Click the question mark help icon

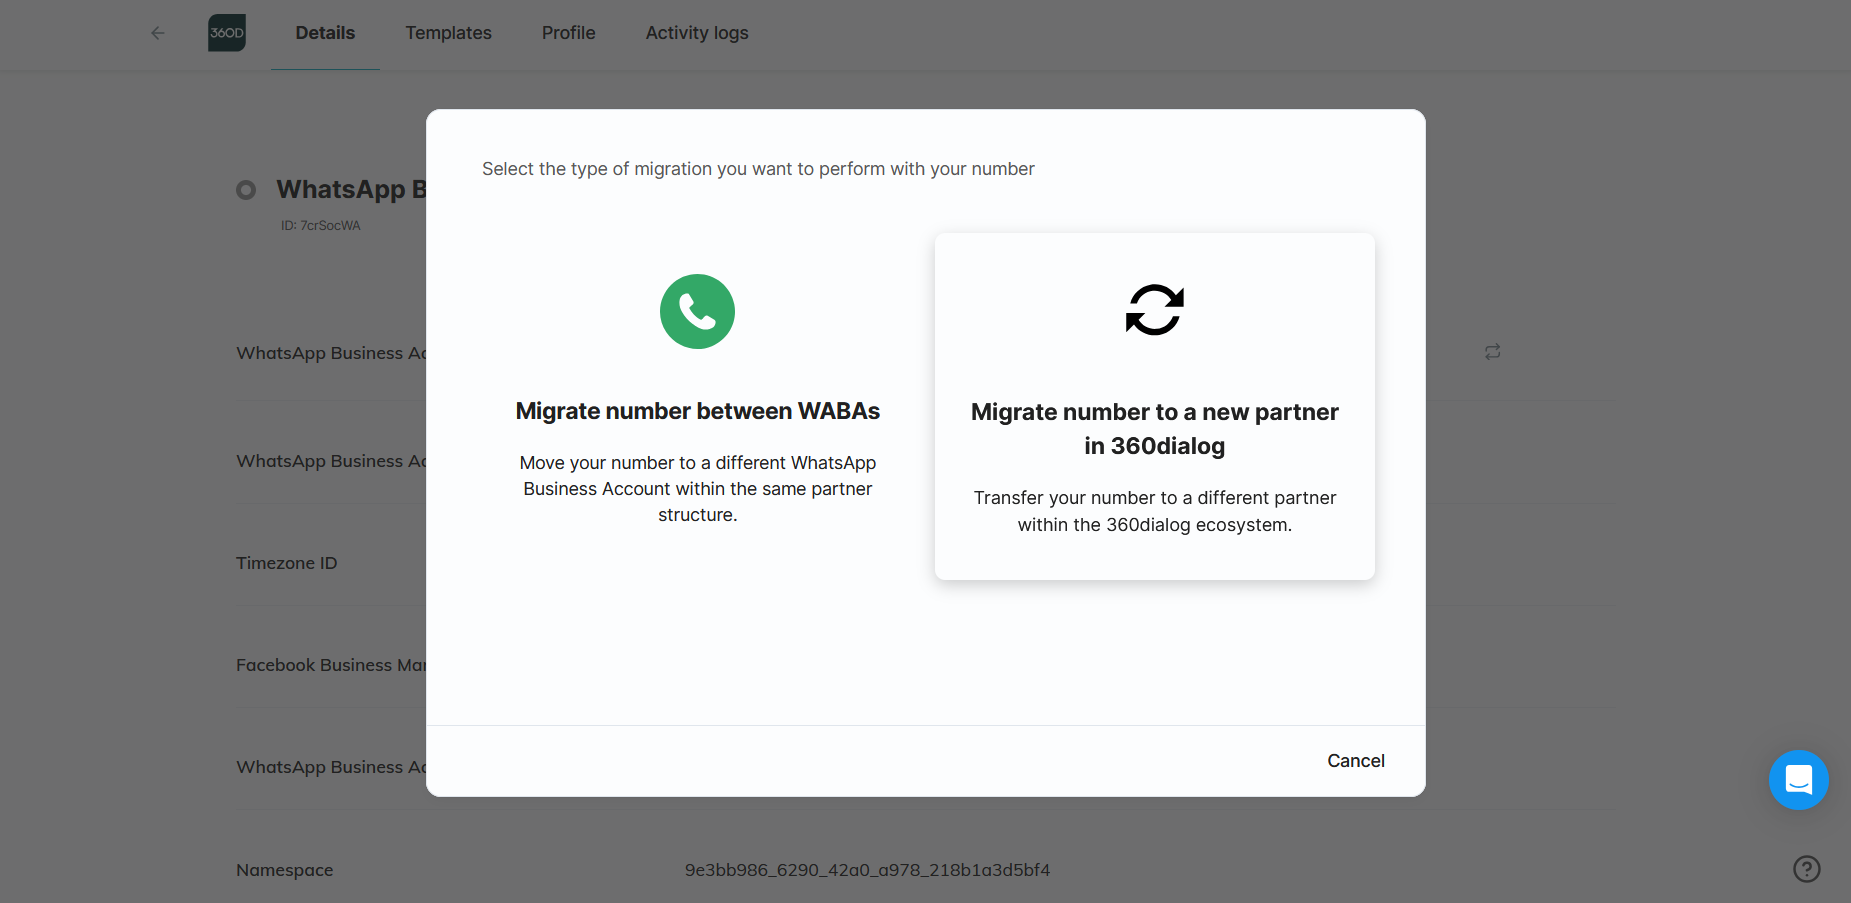(1806, 869)
